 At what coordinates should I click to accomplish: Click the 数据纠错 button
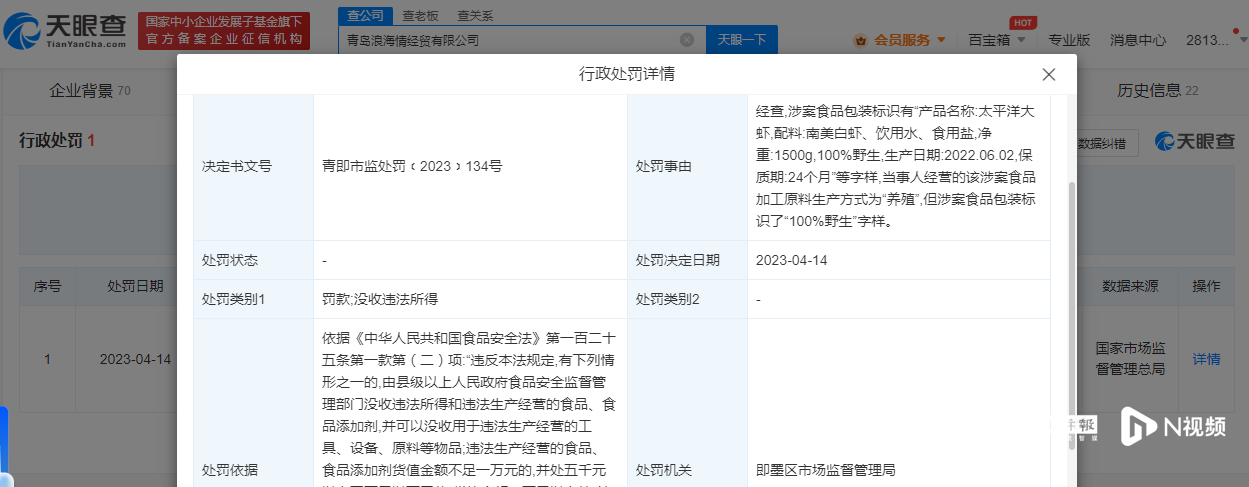(x=1107, y=143)
